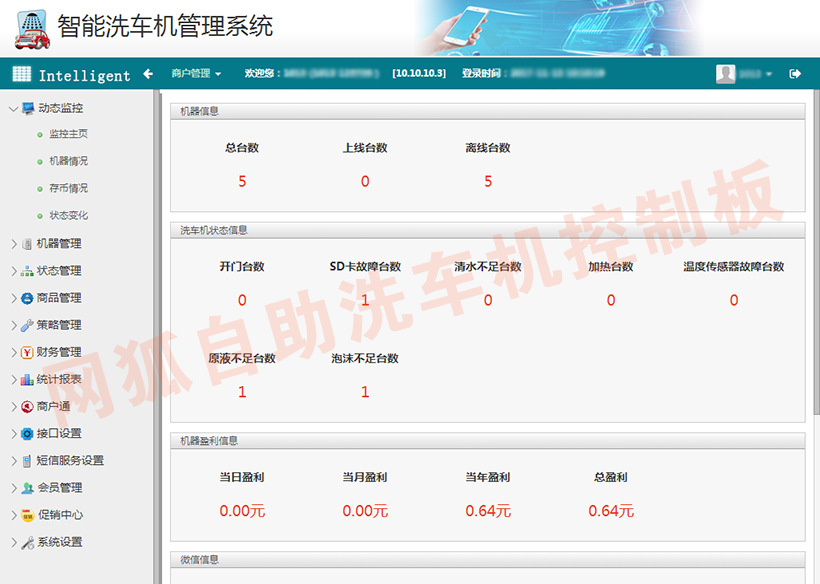Expand the 会员管理 section arrow
The width and height of the screenshot is (820, 584).
(x=13, y=488)
